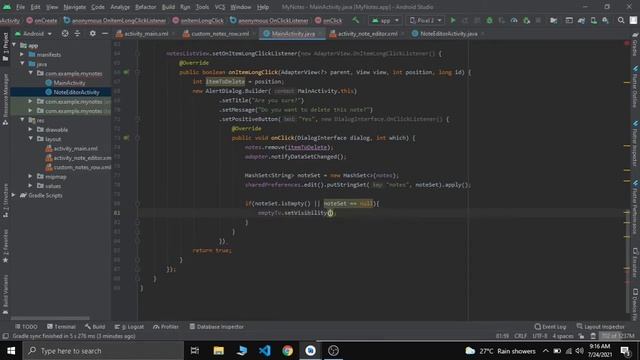Click the Make Project hammer icon
This screenshot has width=640, height=360.
[356, 20]
